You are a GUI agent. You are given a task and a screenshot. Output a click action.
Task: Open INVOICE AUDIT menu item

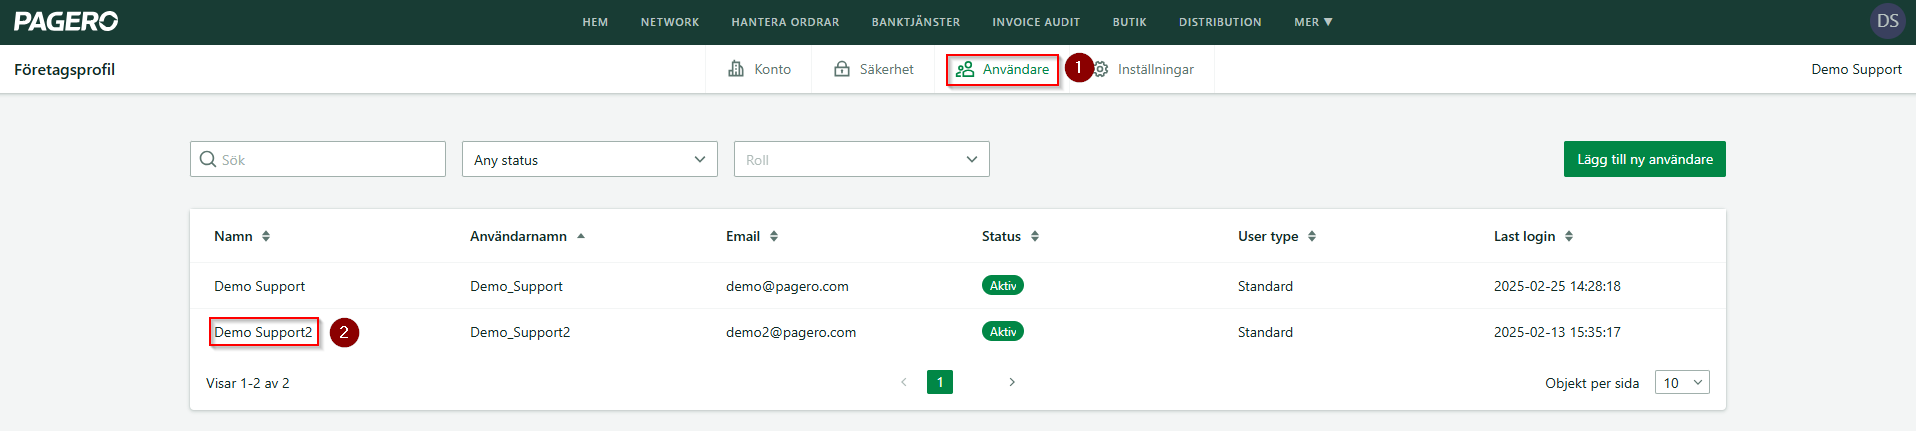coord(1036,22)
